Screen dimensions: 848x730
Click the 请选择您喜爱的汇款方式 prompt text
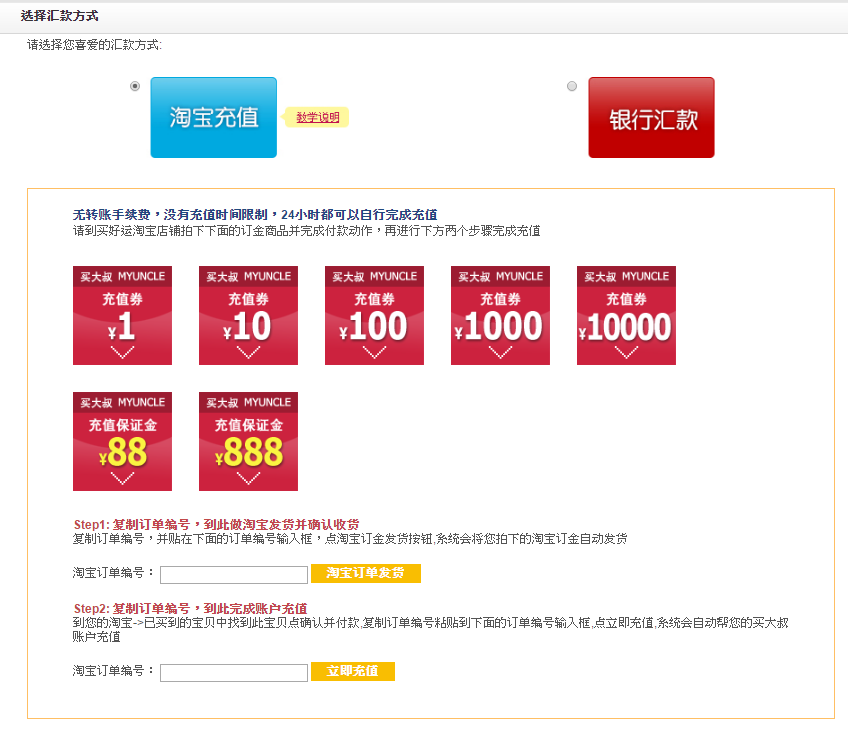pos(94,45)
